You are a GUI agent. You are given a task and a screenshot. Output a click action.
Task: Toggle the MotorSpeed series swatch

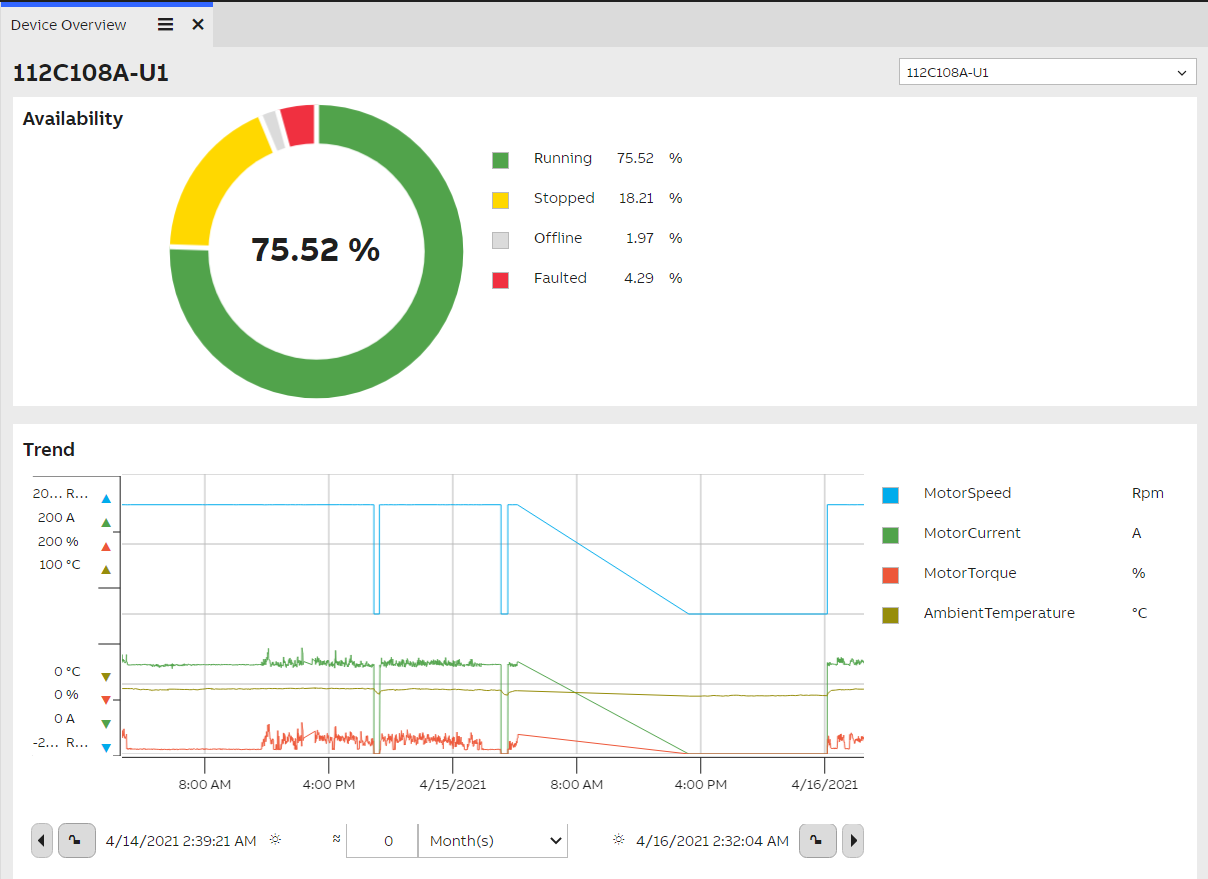pyautogui.click(x=890, y=495)
